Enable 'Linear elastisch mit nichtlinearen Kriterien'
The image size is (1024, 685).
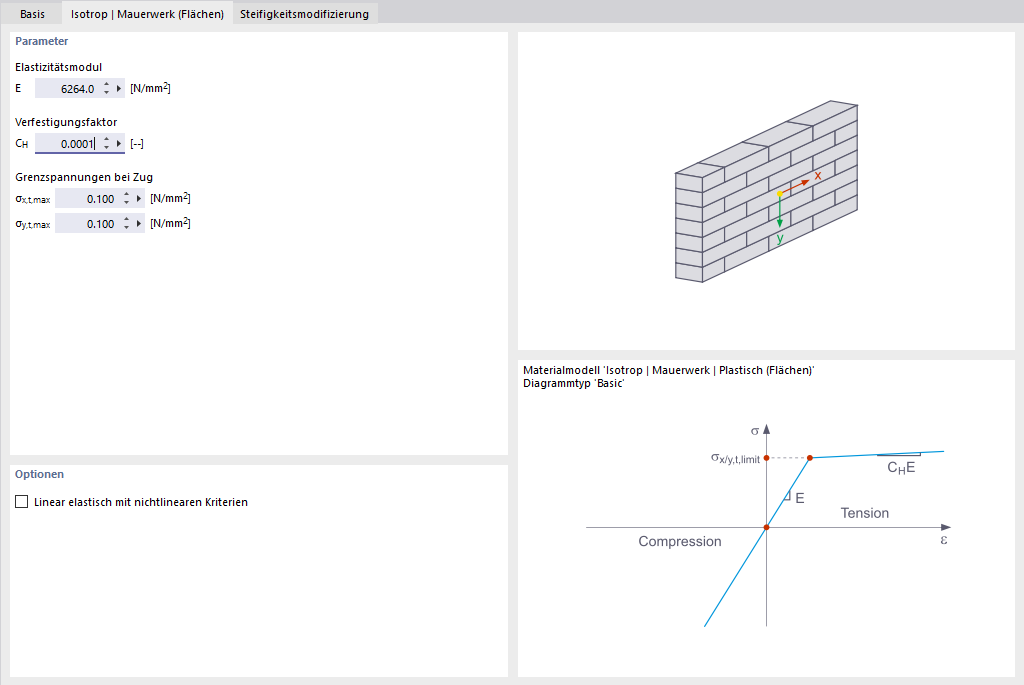(21, 501)
